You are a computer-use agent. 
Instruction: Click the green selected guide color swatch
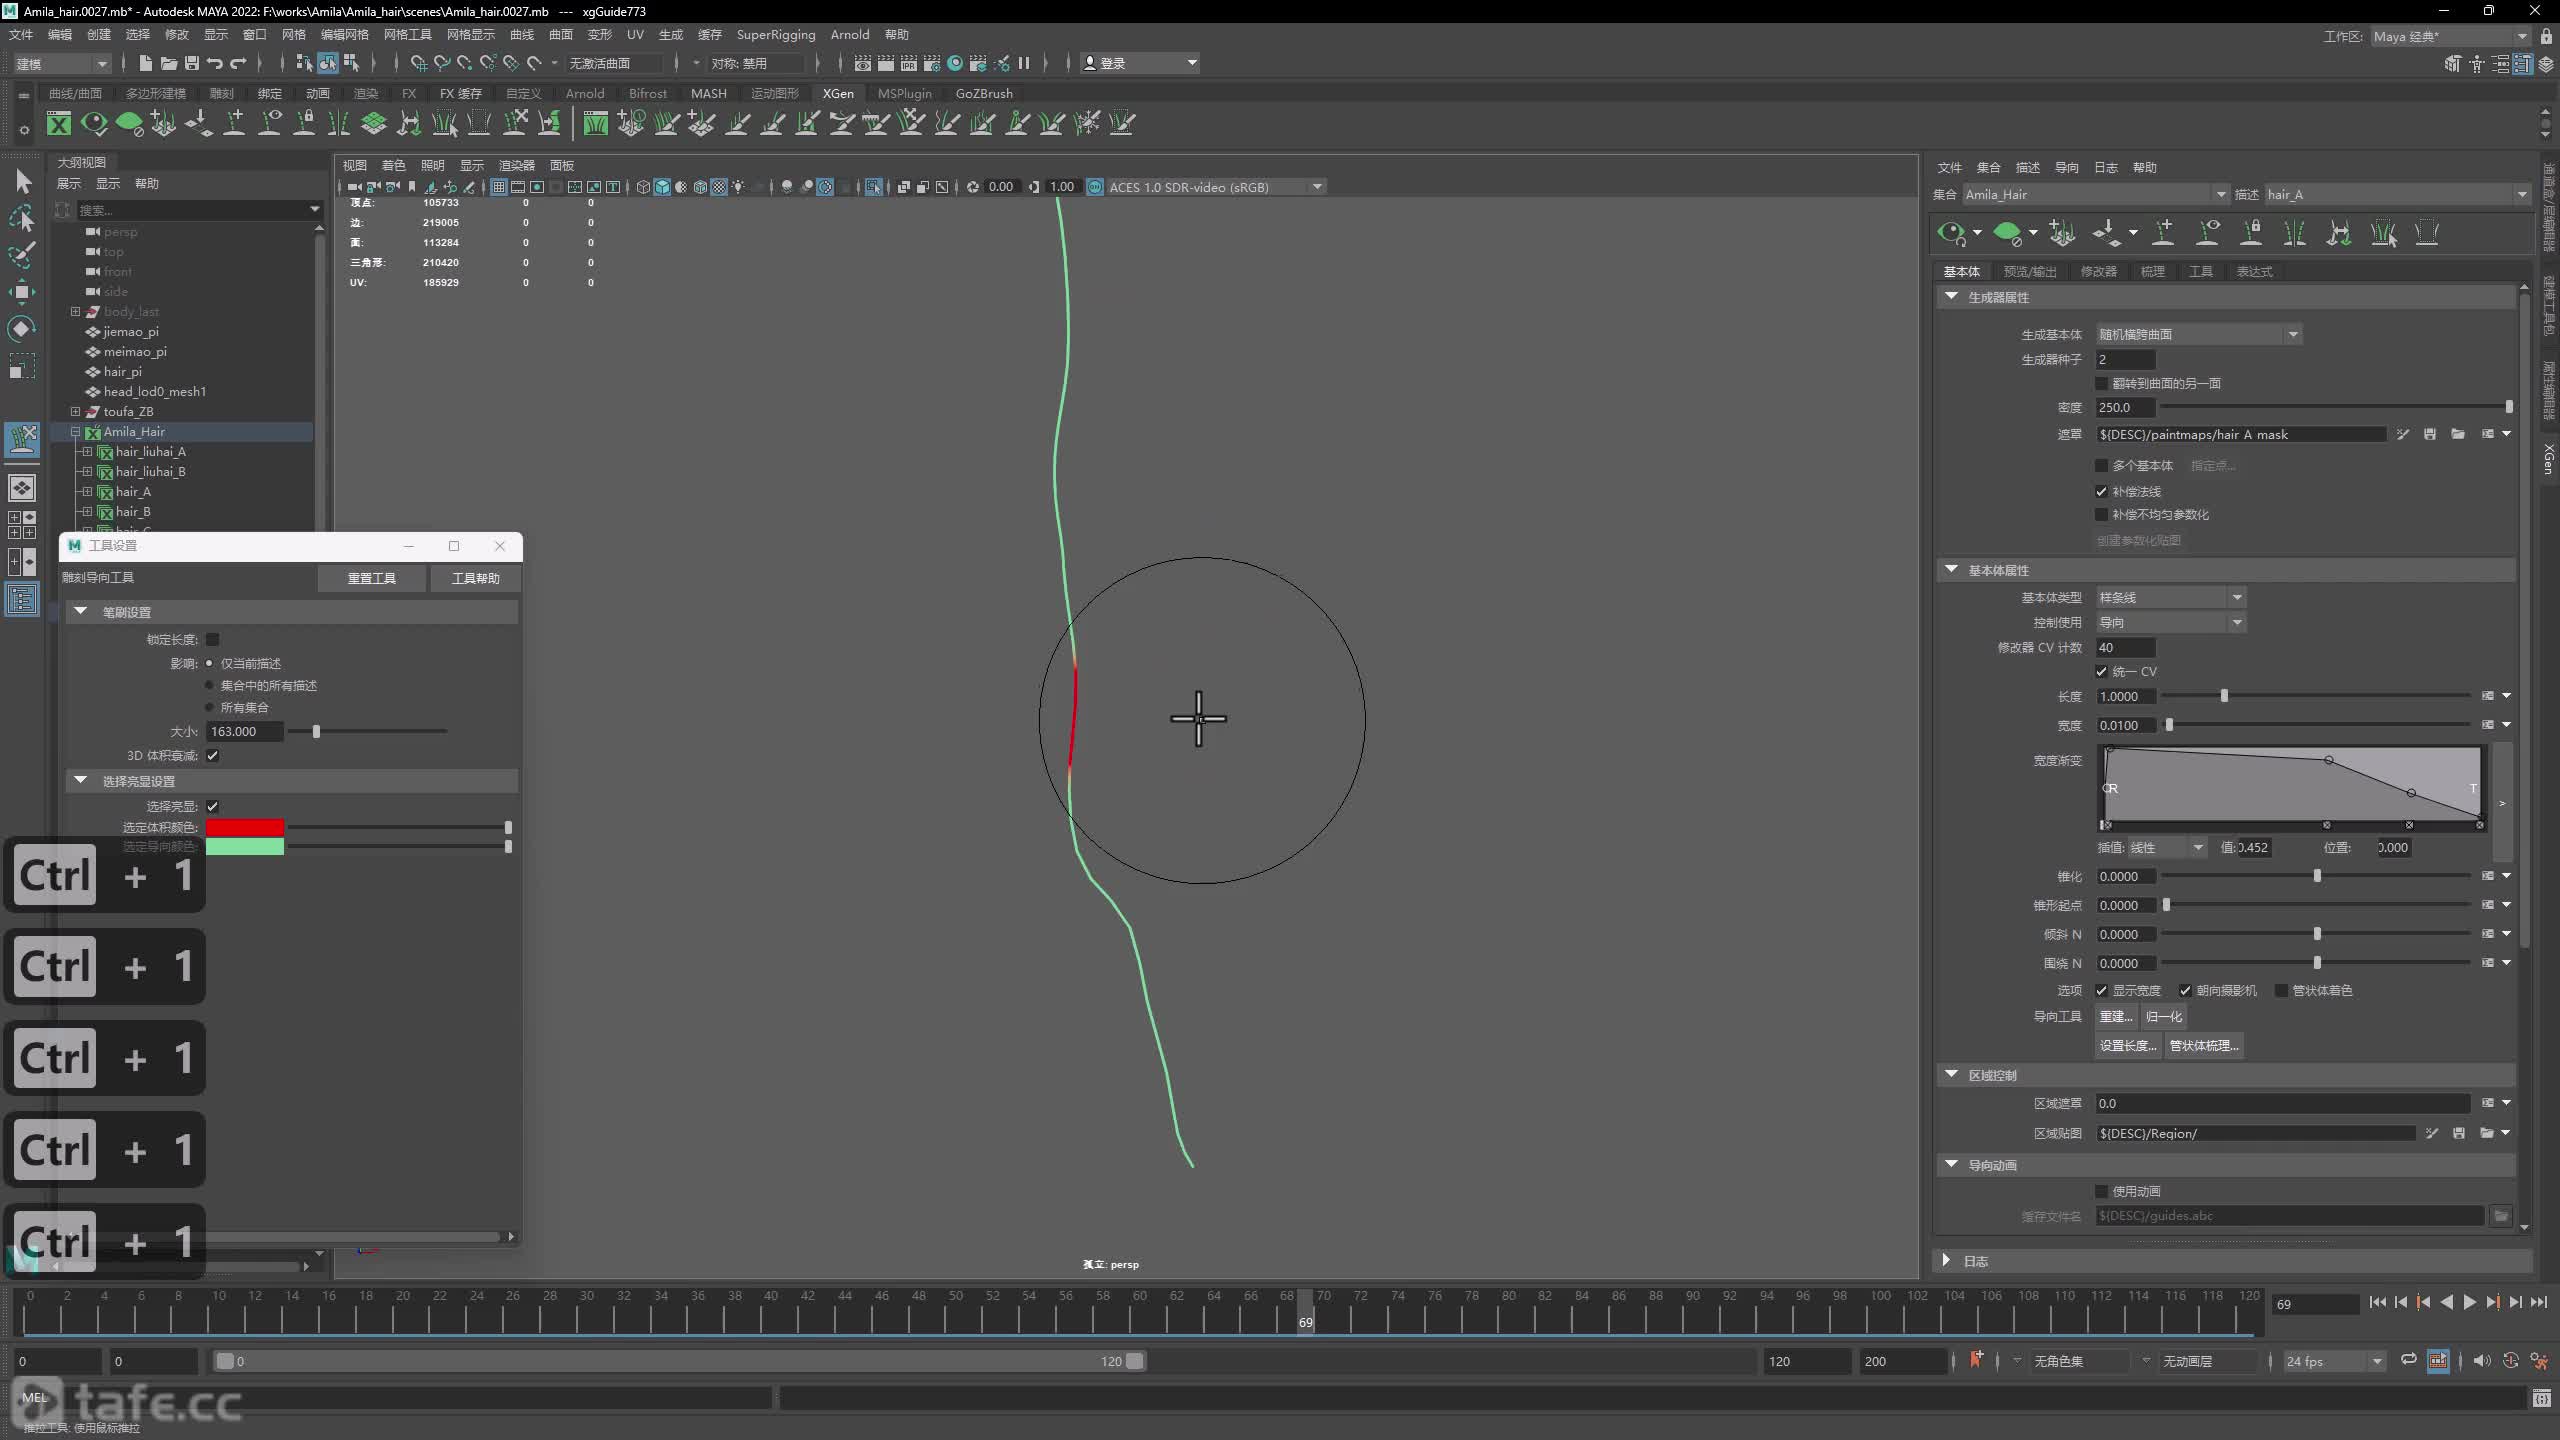point(245,846)
